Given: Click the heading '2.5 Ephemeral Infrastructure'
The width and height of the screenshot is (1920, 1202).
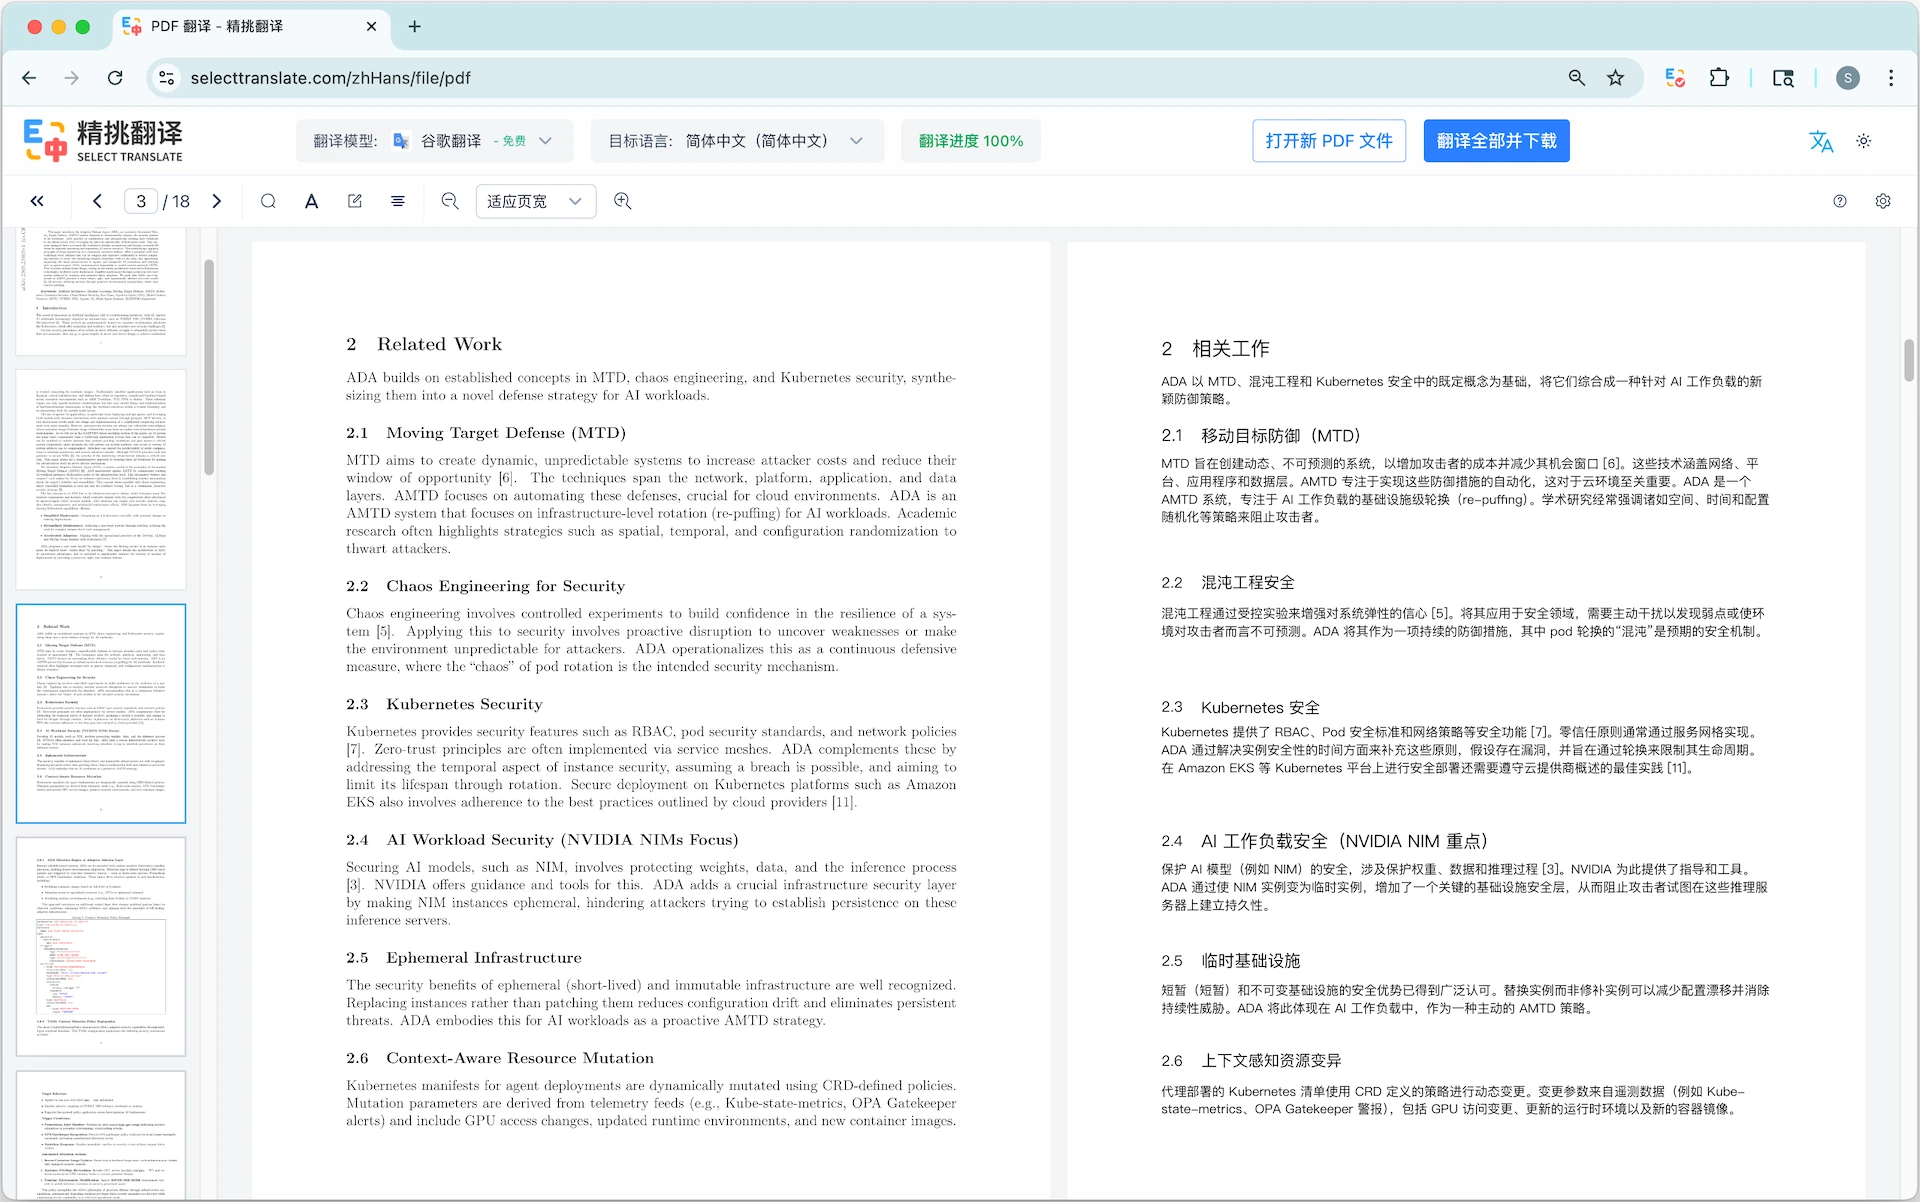Looking at the screenshot, I should [464, 958].
